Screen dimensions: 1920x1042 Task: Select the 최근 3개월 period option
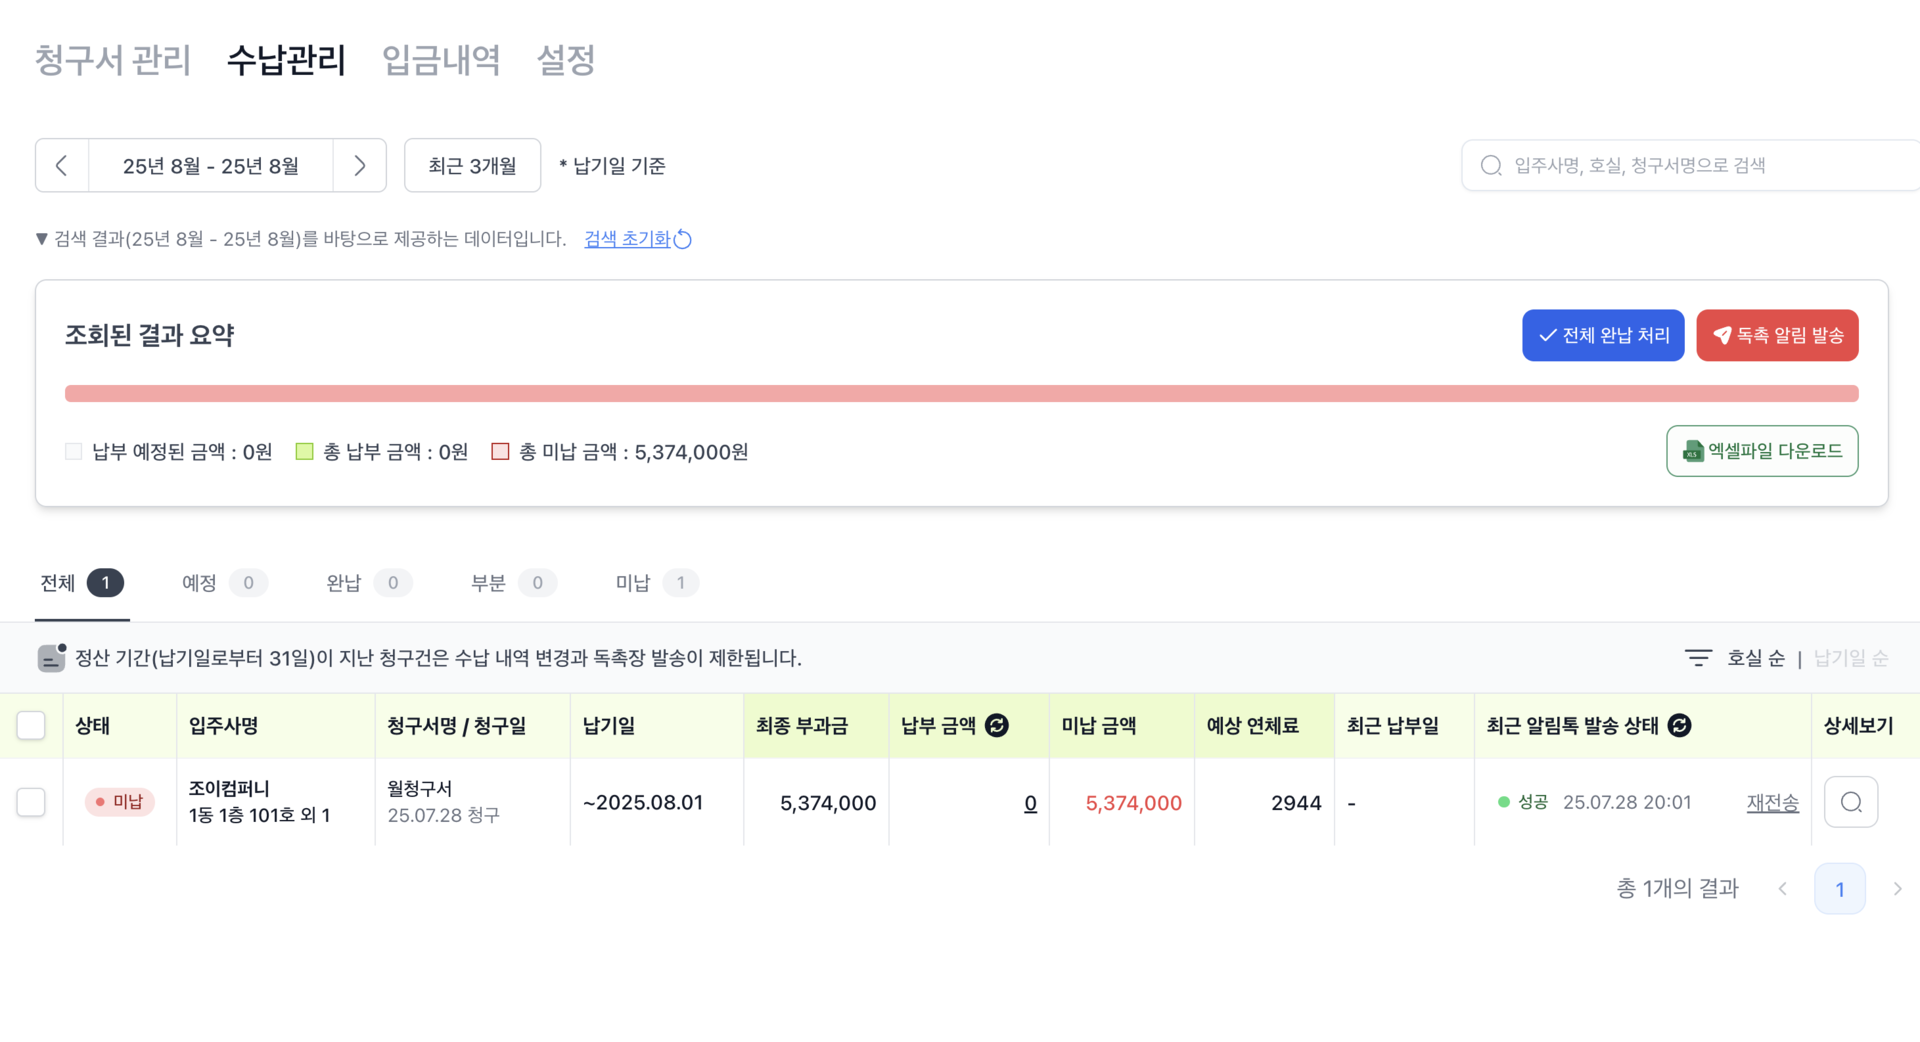[472, 166]
